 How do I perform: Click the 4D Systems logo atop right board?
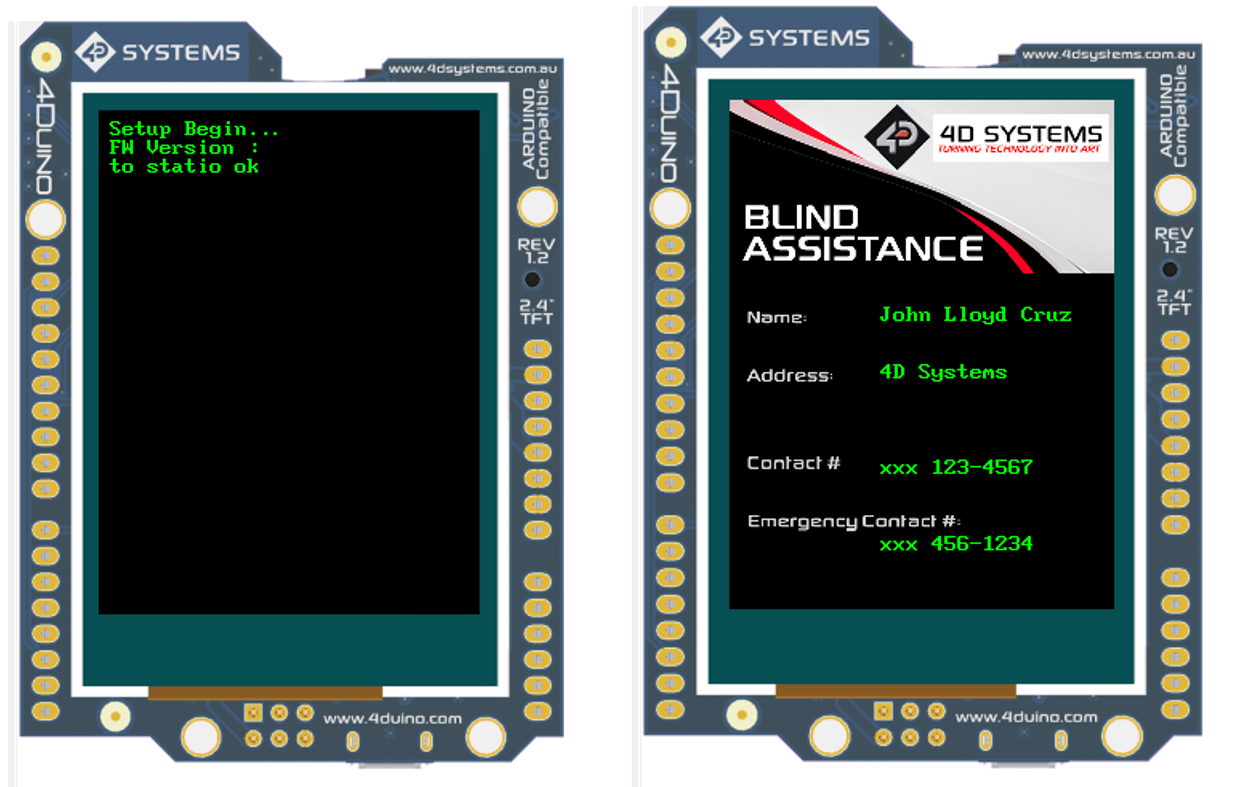coord(786,38)
